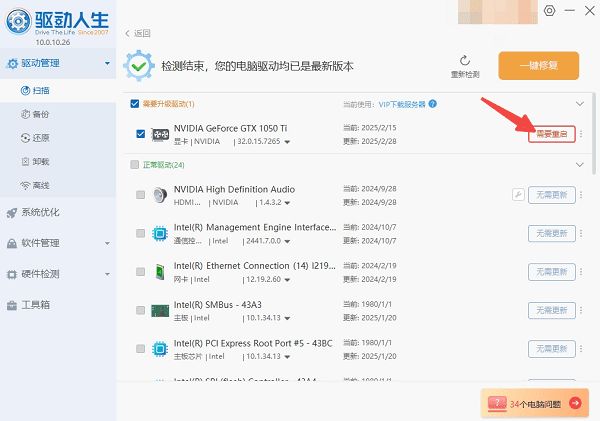Check the NVIDIA High Definition Audio checkbox
600x421 pixels.
pos(140,195)
